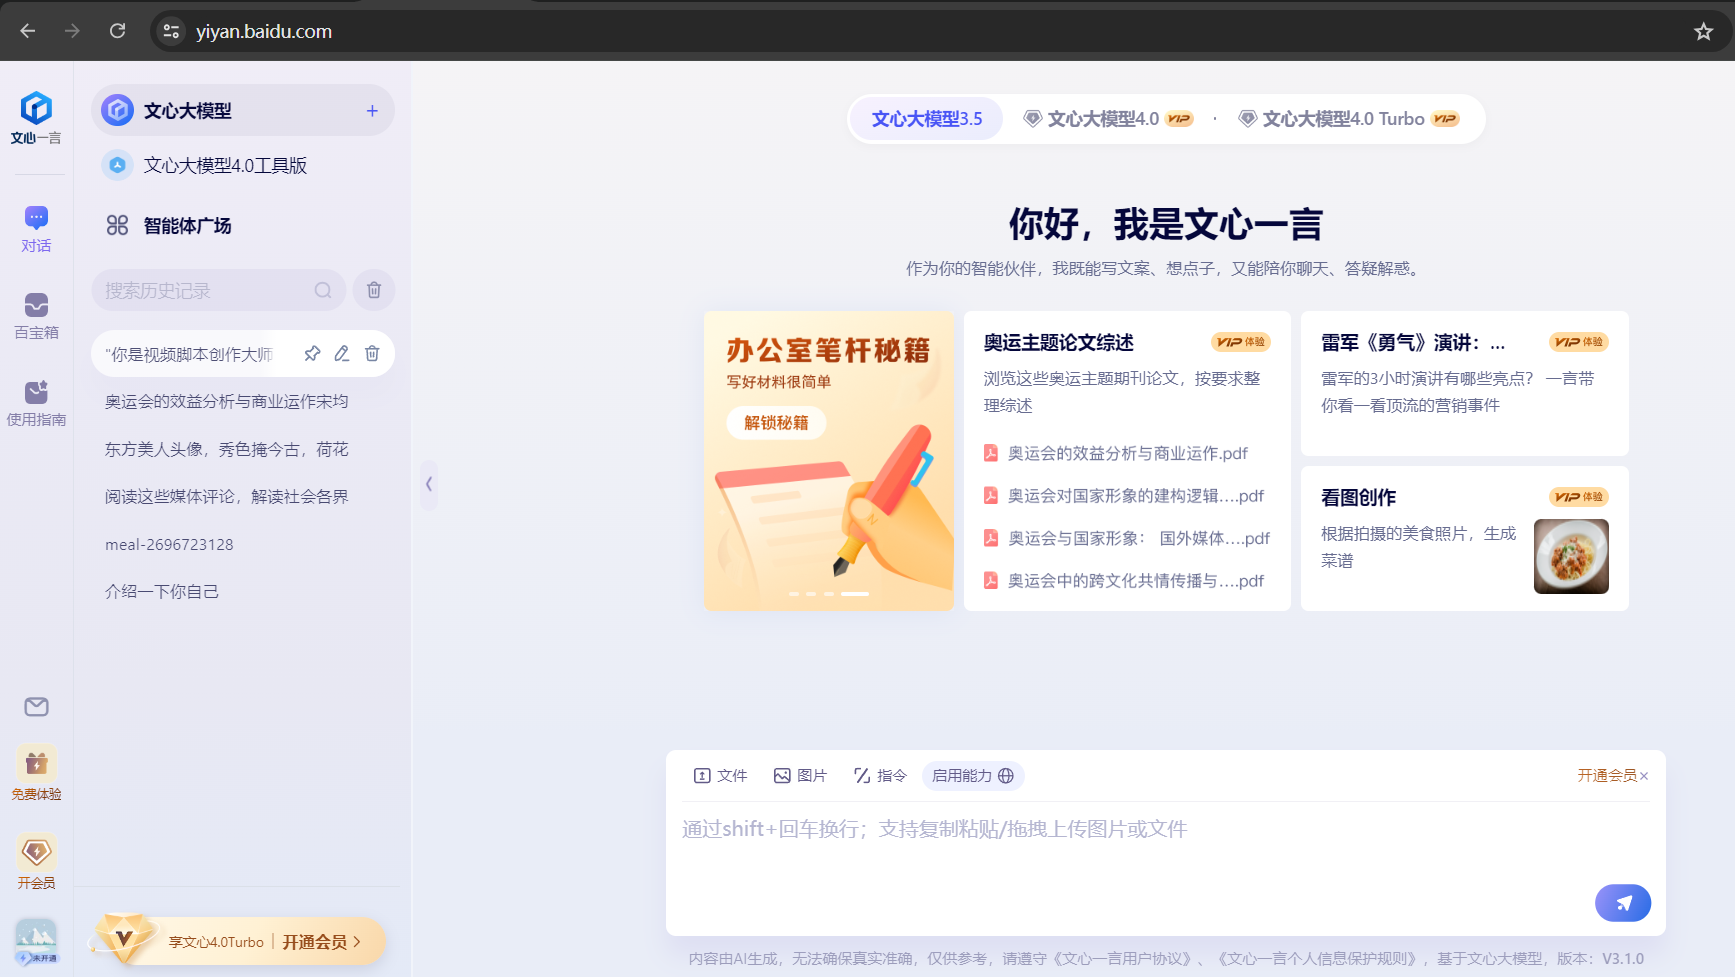Rename the 你是视频脚本创作大师 conversation
Screen dimensions: 1735x977
tap(342, 353)
